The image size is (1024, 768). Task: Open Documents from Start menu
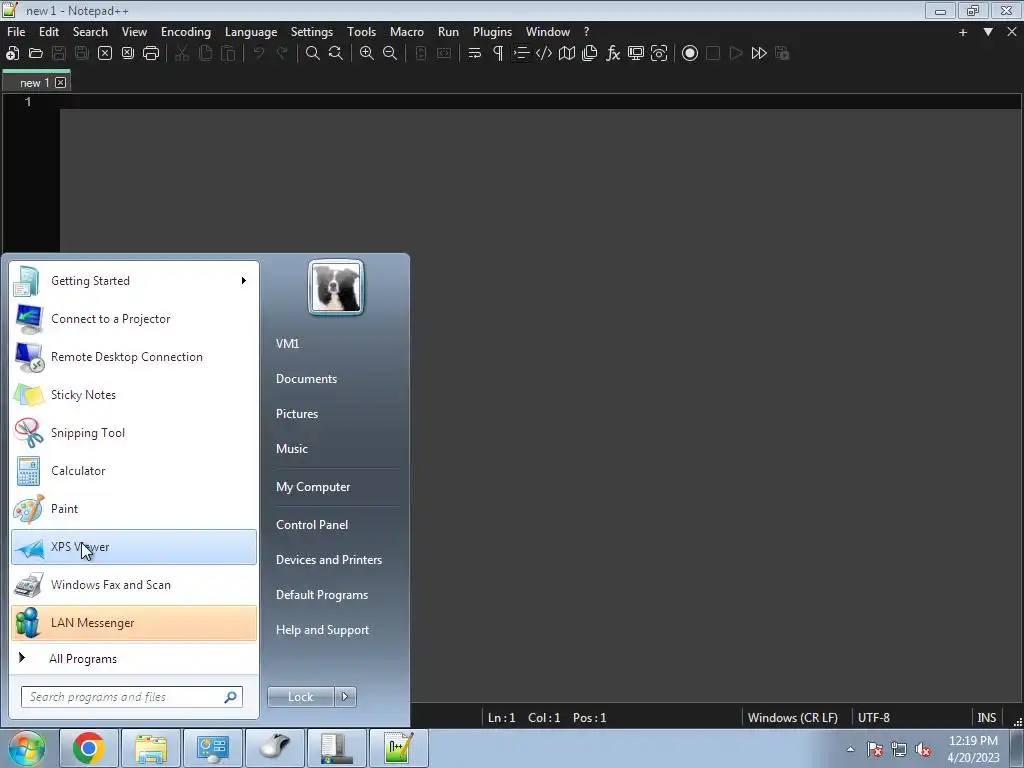click(x=306, y=379)
